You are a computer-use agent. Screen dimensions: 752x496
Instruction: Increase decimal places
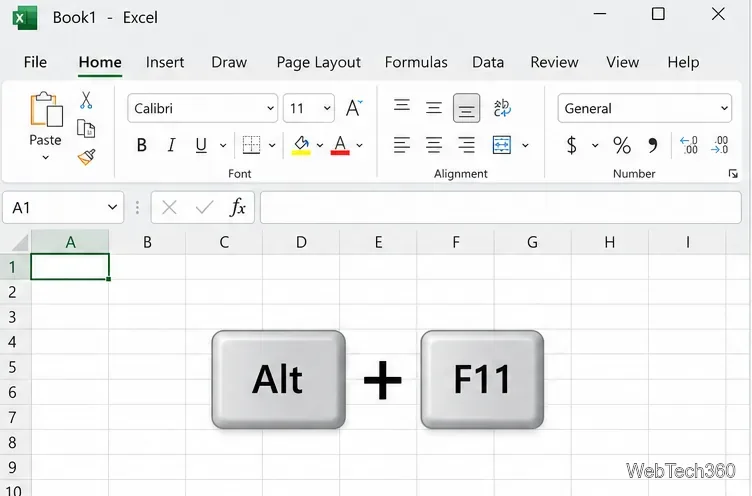(689, 145)
